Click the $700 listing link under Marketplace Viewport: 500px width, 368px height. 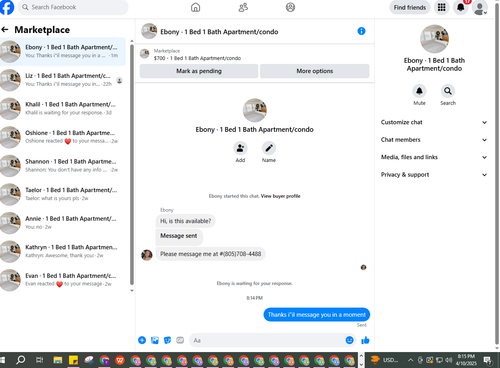197,58
